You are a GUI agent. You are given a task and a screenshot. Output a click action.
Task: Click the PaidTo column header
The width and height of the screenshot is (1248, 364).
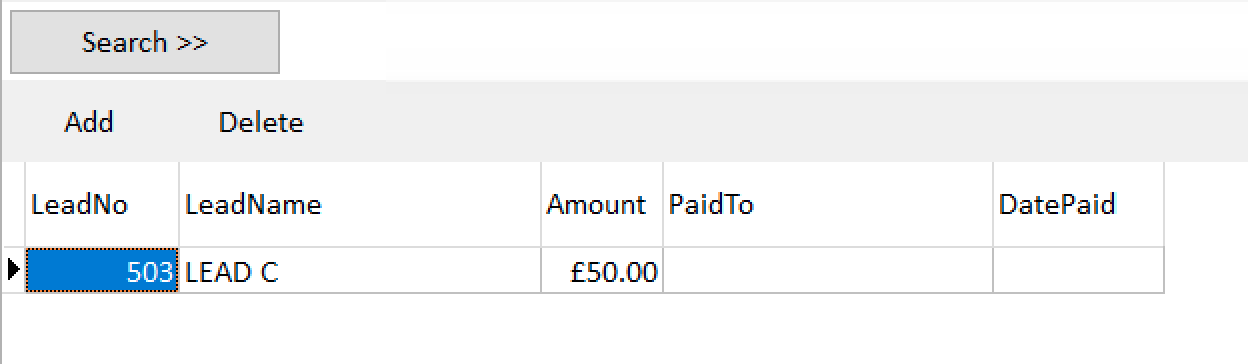coord(828,205)
